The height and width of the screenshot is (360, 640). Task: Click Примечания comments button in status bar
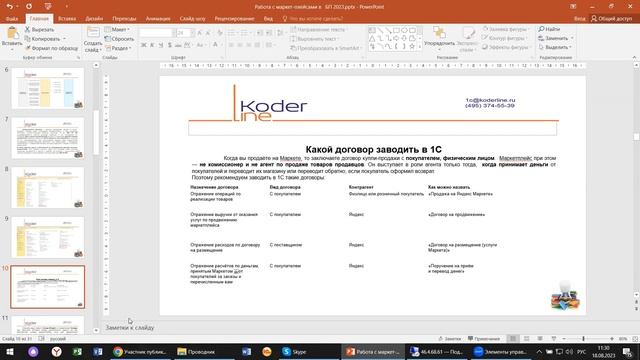click(x=484, y=339)
